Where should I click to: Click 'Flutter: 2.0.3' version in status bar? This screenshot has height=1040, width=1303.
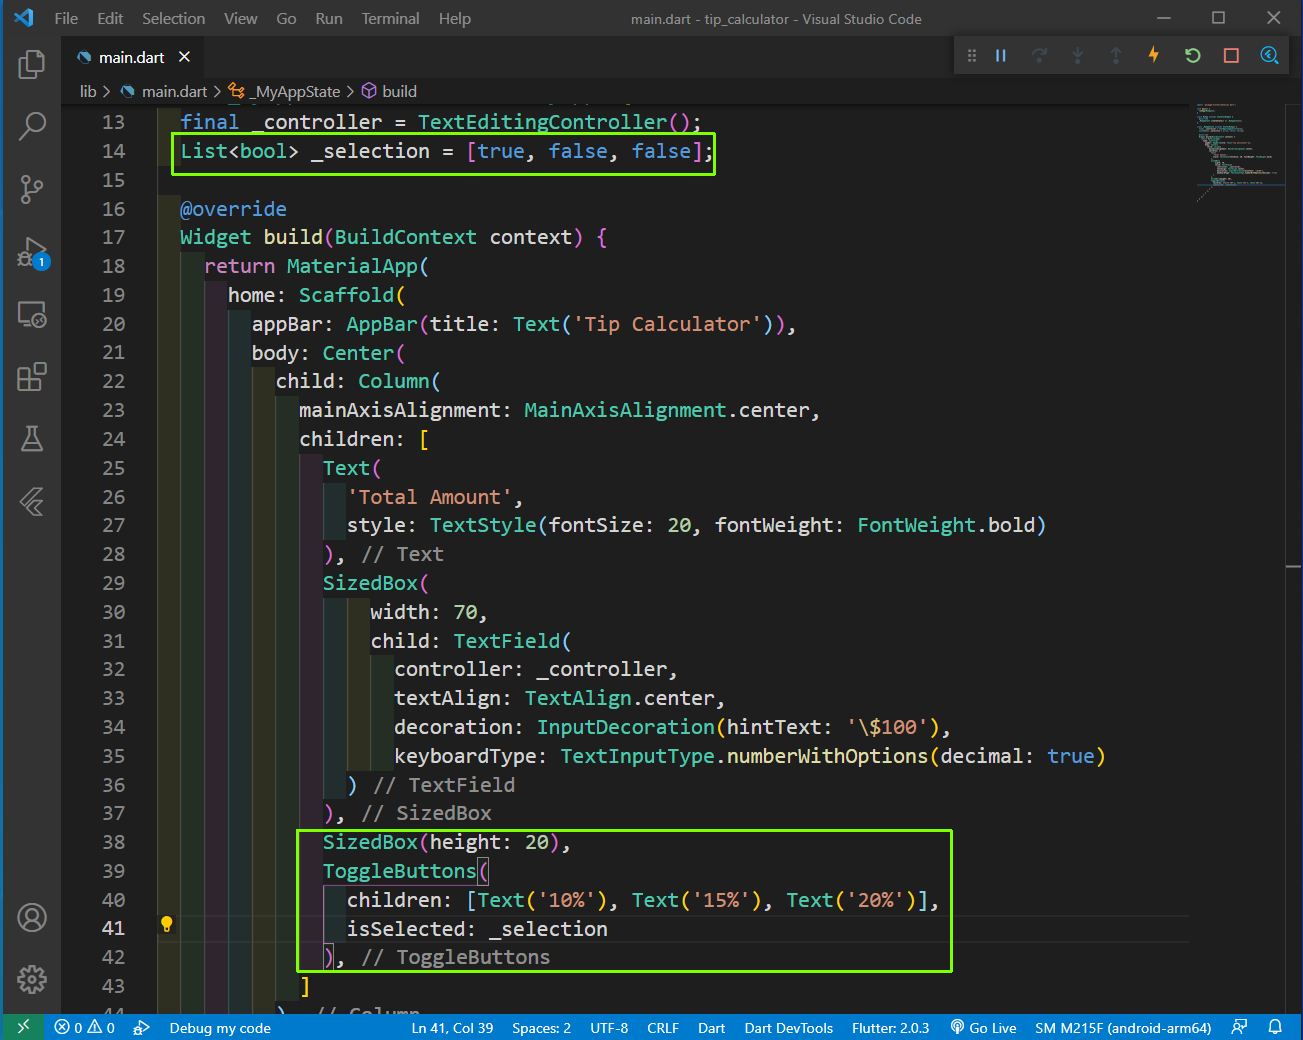(890, 1028)
